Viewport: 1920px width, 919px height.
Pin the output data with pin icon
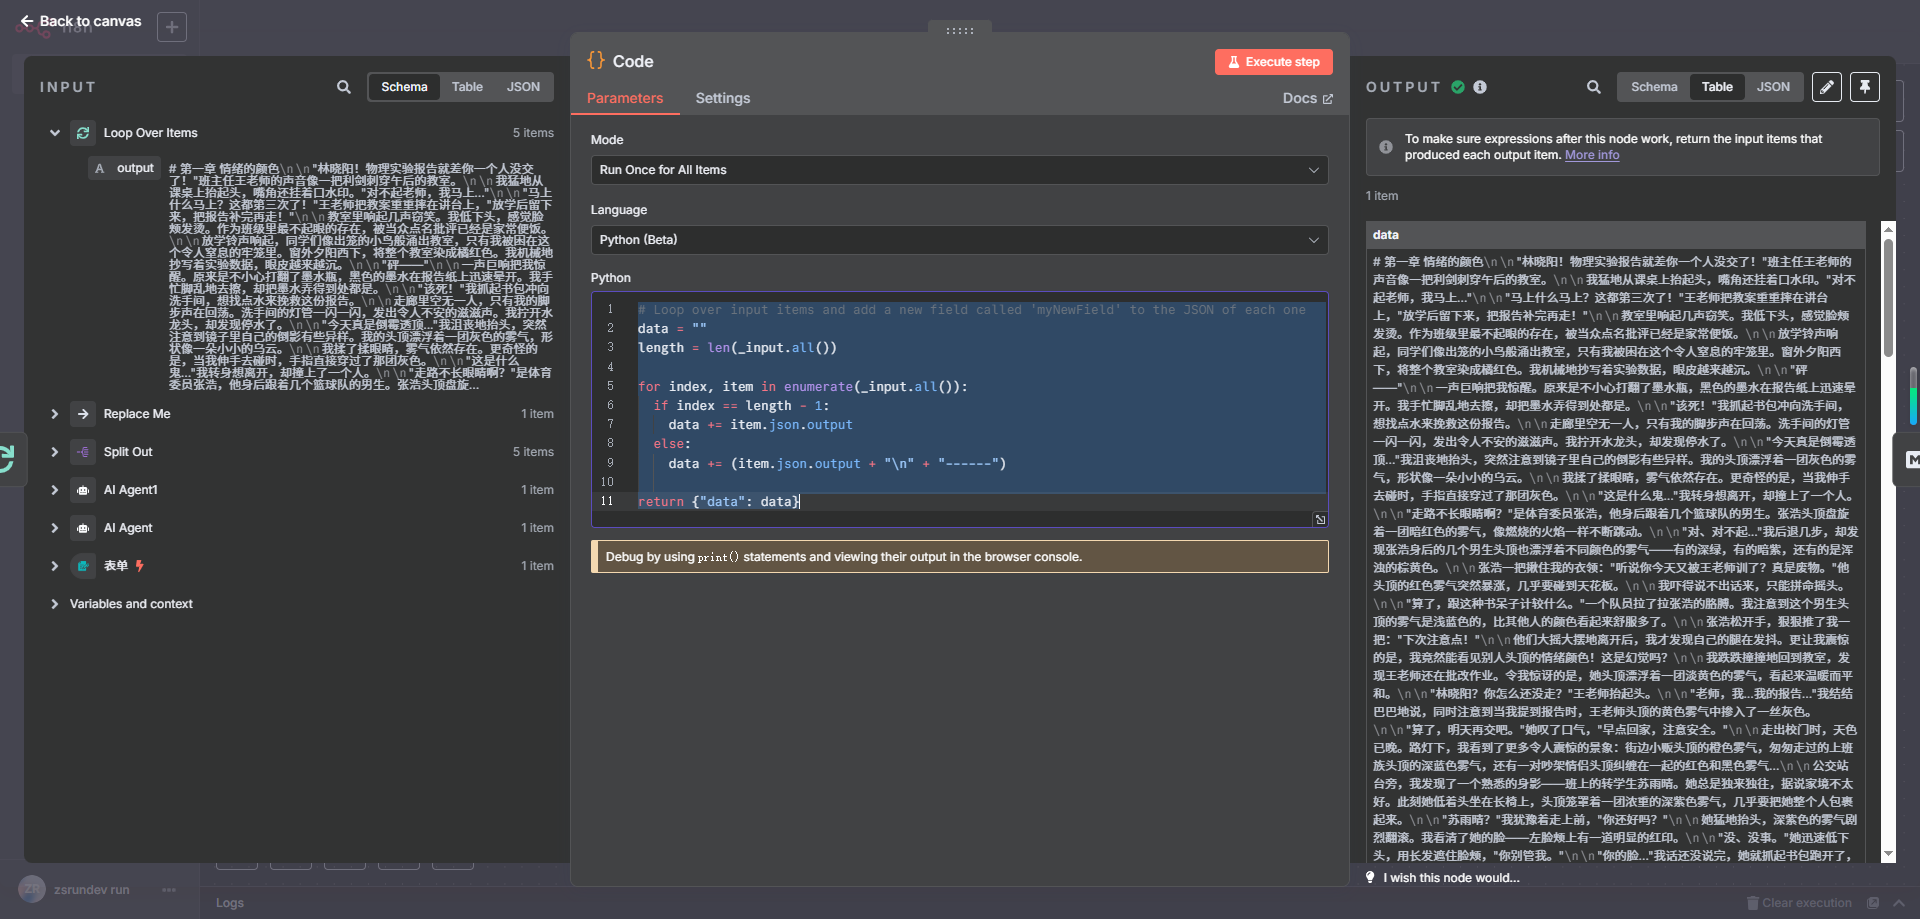(x=1864, y=87)
